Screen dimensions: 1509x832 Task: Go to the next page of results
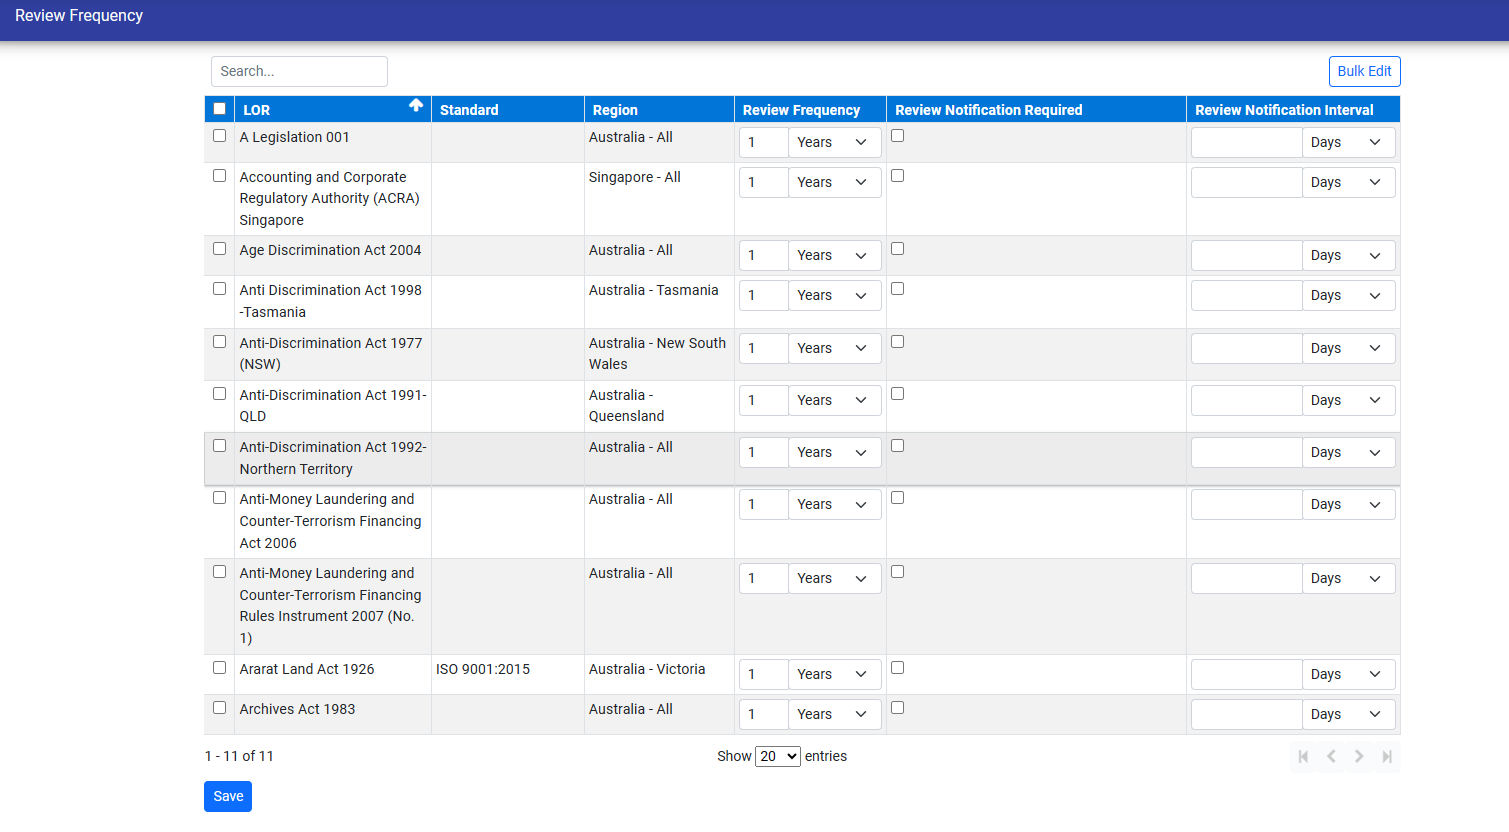pyautogui.click(x=1359, y=757)
